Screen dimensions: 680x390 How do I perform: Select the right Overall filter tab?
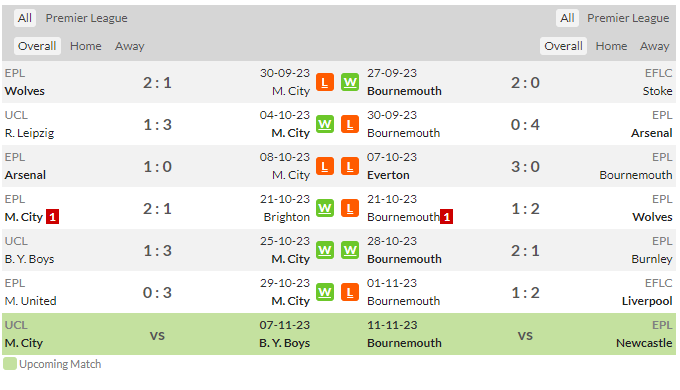(563, 46)
